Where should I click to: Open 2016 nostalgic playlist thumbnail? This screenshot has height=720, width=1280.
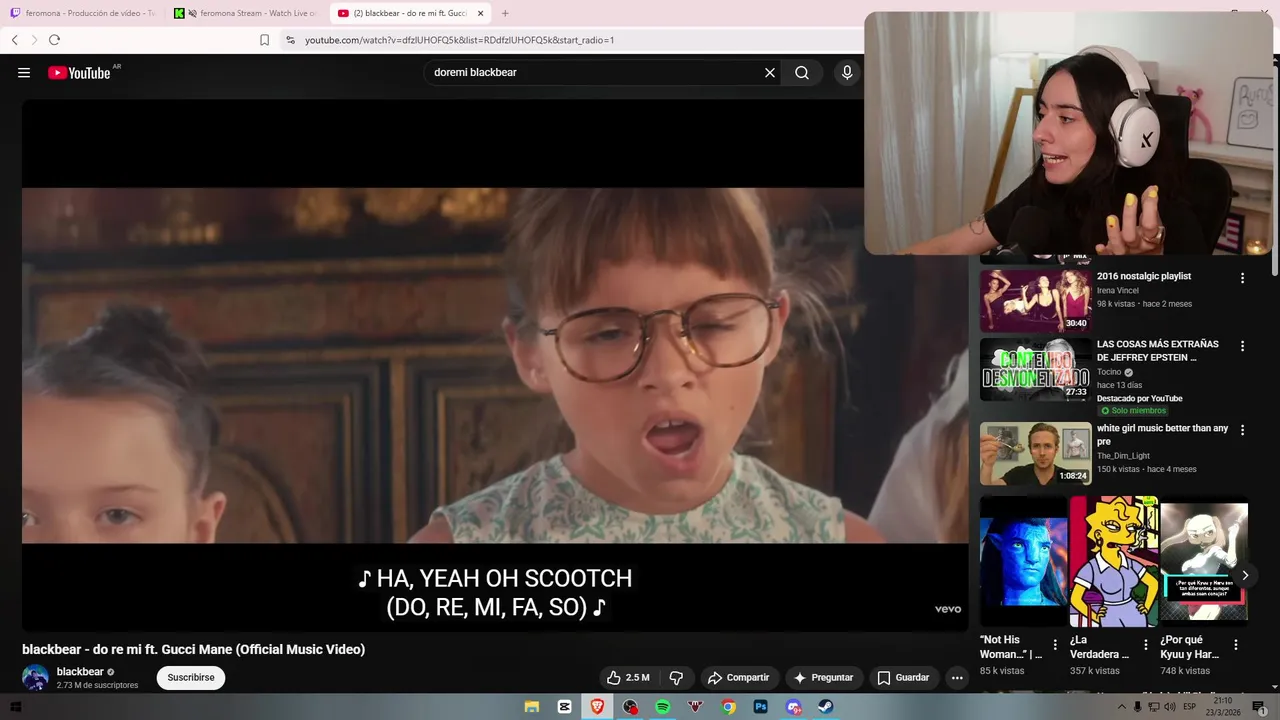(1035, 300)
